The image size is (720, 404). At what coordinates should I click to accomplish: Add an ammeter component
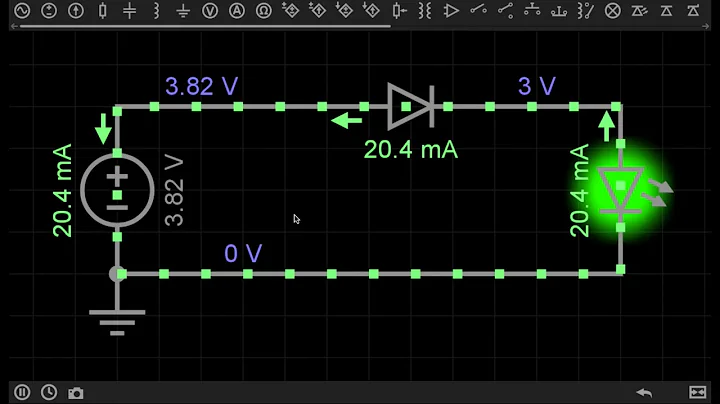pyautogui.click(x=237, y=11)
